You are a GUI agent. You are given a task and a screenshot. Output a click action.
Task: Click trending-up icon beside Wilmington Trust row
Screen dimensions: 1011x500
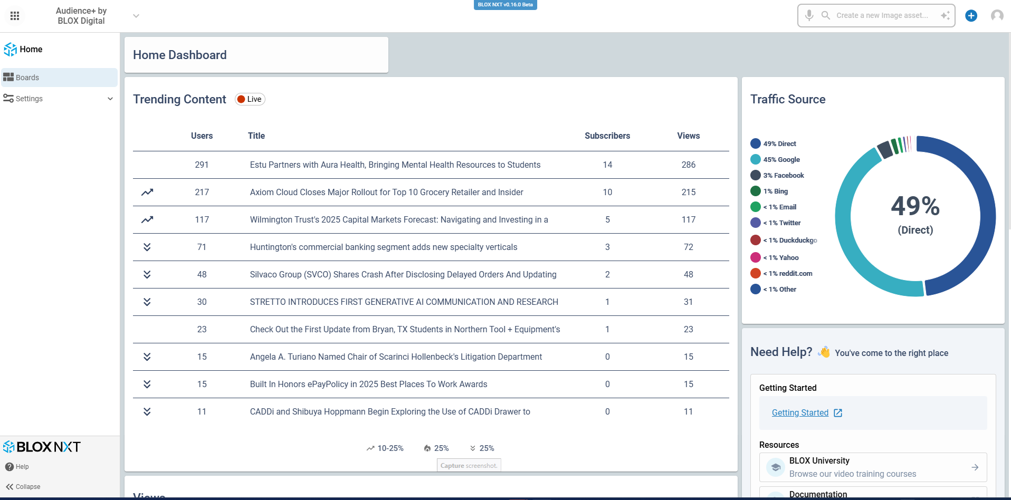coord(147,219)
